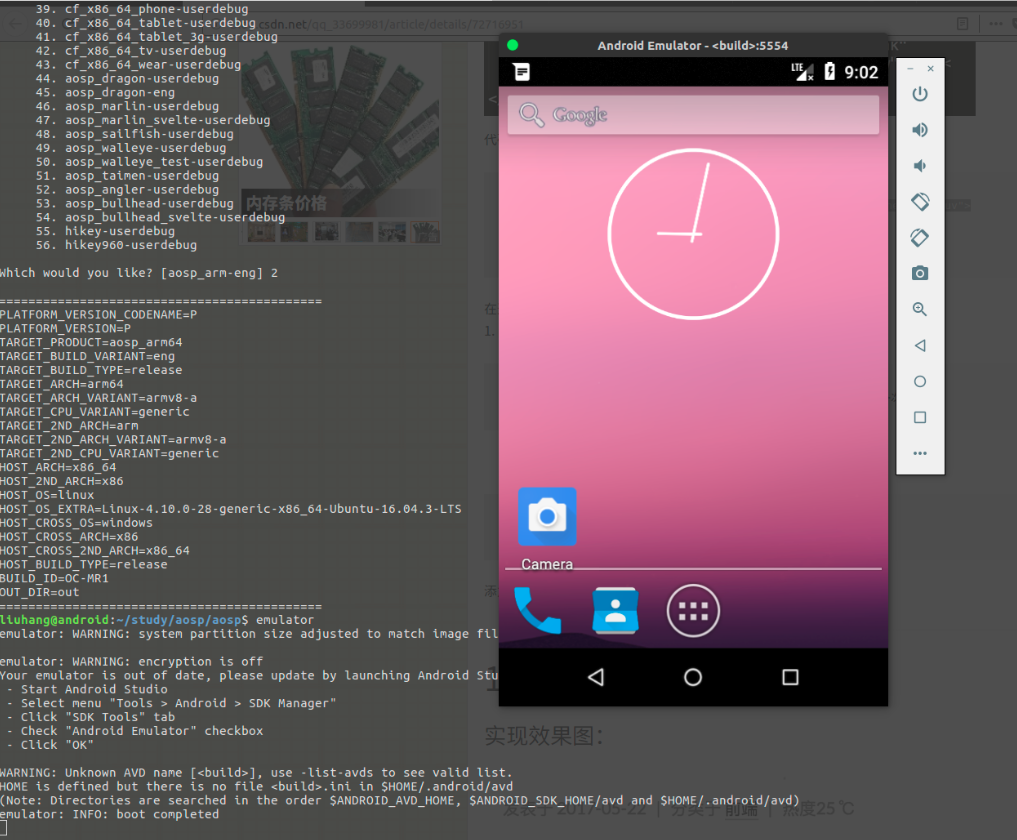Image resolution: width=1017 pixels, height=840 pixels.
Task: Take a screenshot with the camera toolbar icon
Action: pyautogui.click(x=919, y=272)
